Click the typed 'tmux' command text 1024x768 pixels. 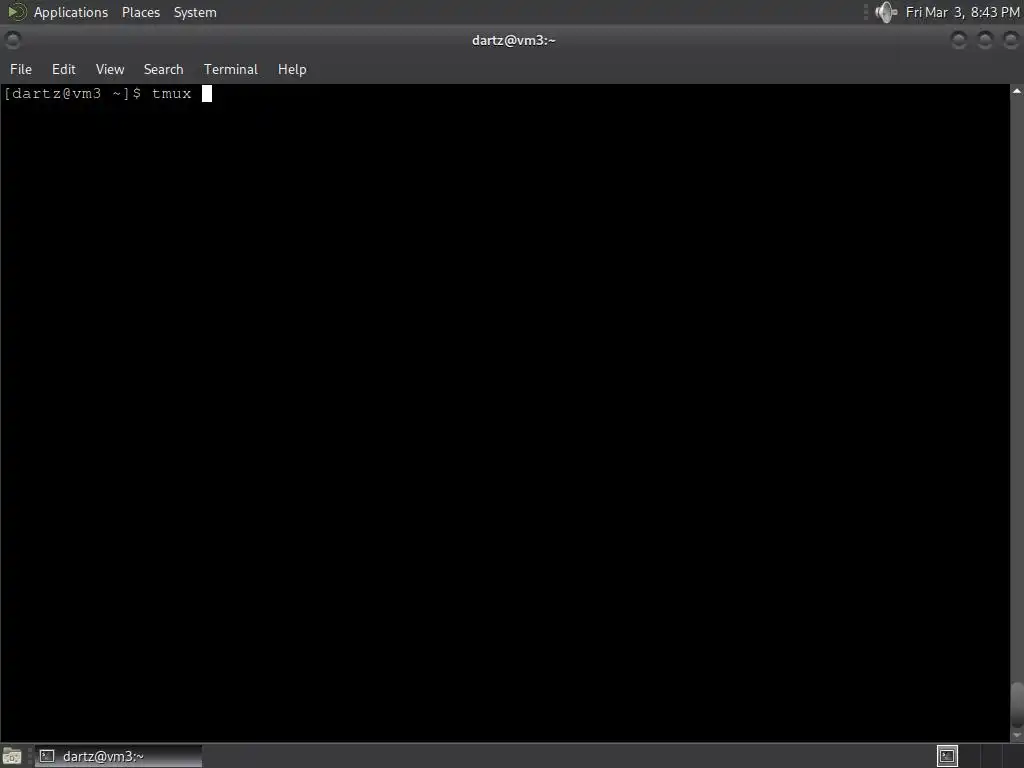point(171,94)
